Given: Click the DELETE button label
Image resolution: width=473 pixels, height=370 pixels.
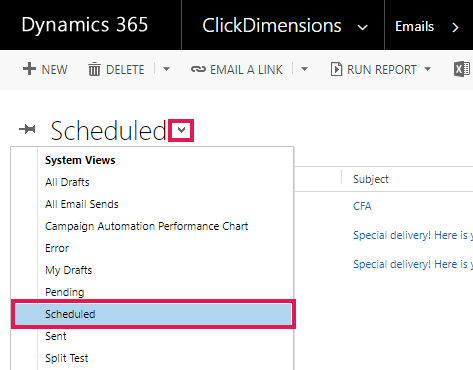Looking at the screenshot, I should pyautogui.click(x=125, y=70).
